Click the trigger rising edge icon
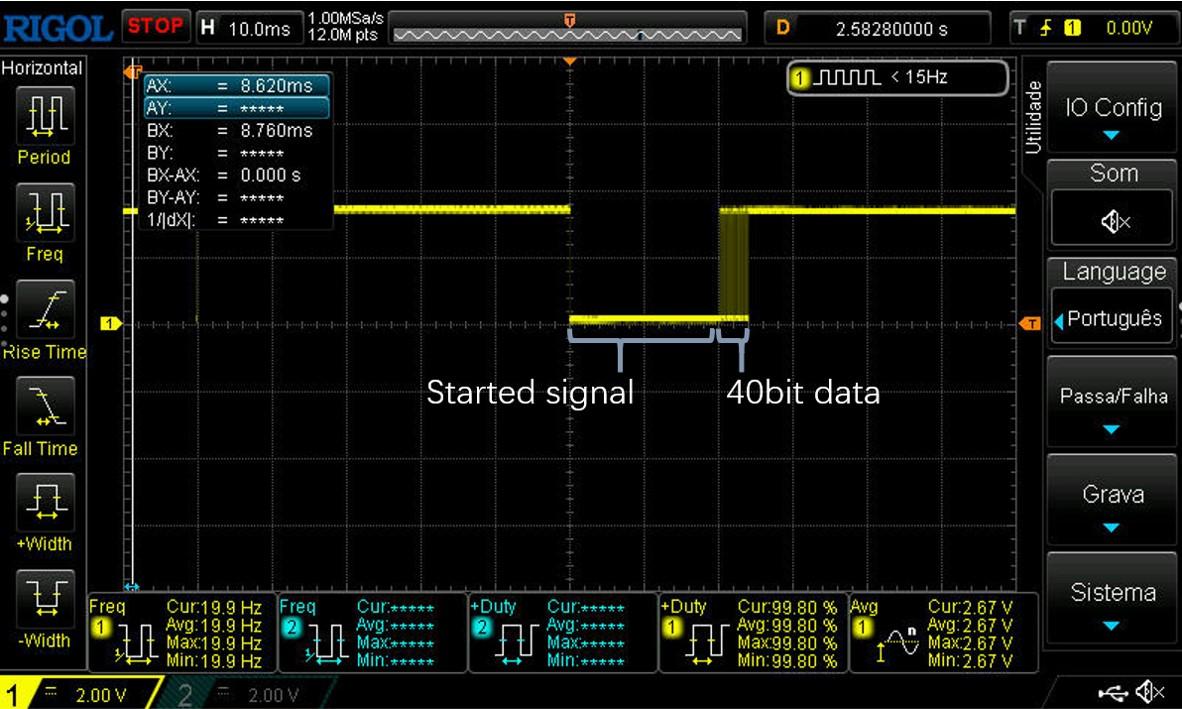 [x=1046, y=29]
